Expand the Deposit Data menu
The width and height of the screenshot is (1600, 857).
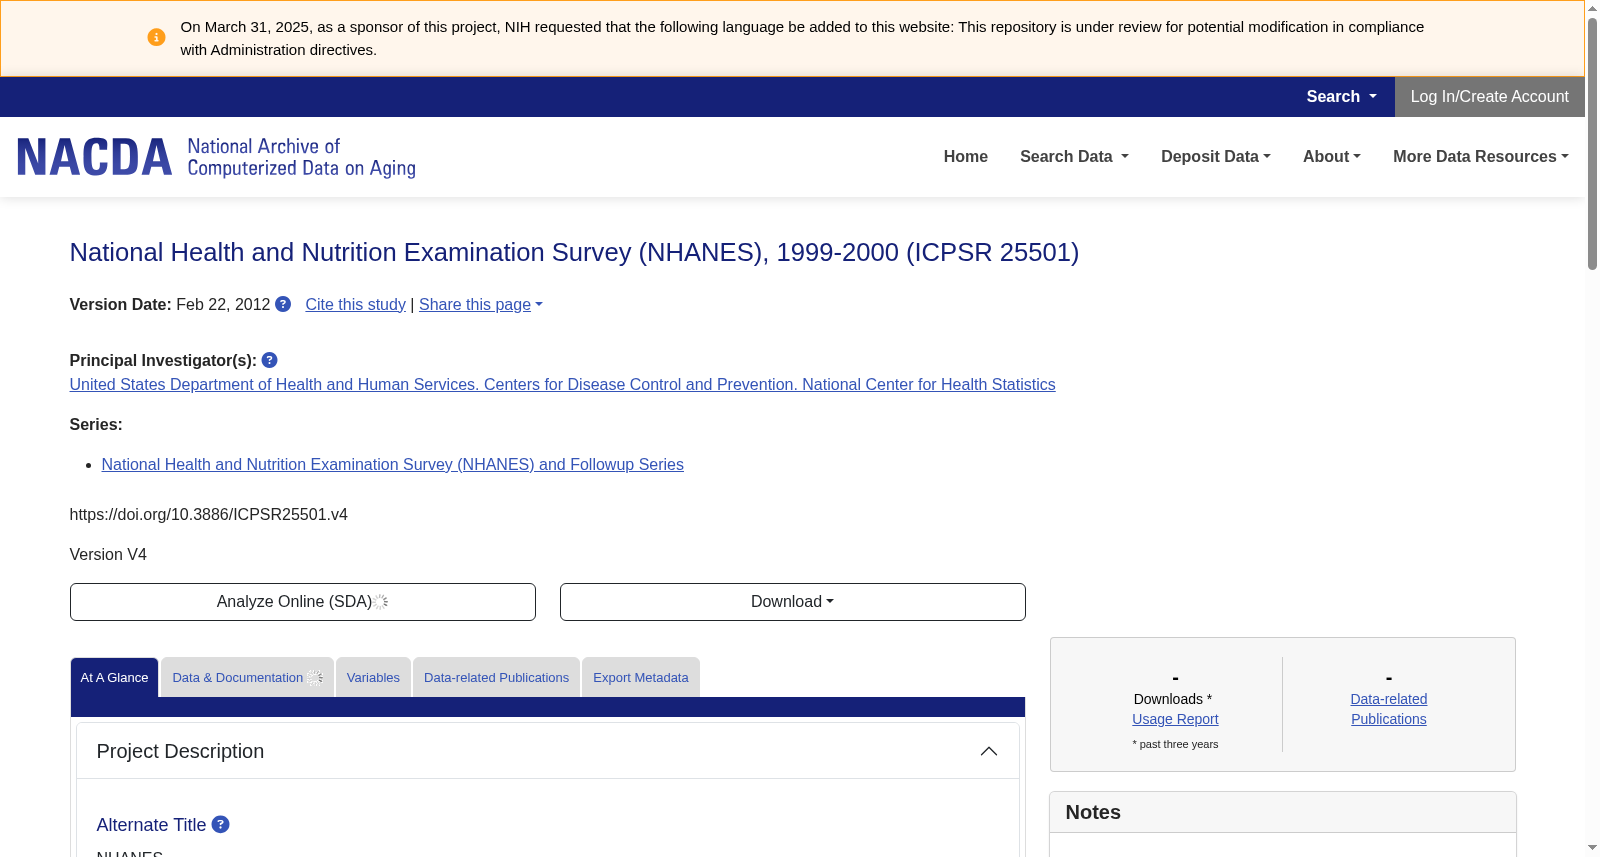pyautogui.click(x=1216, y=157)
